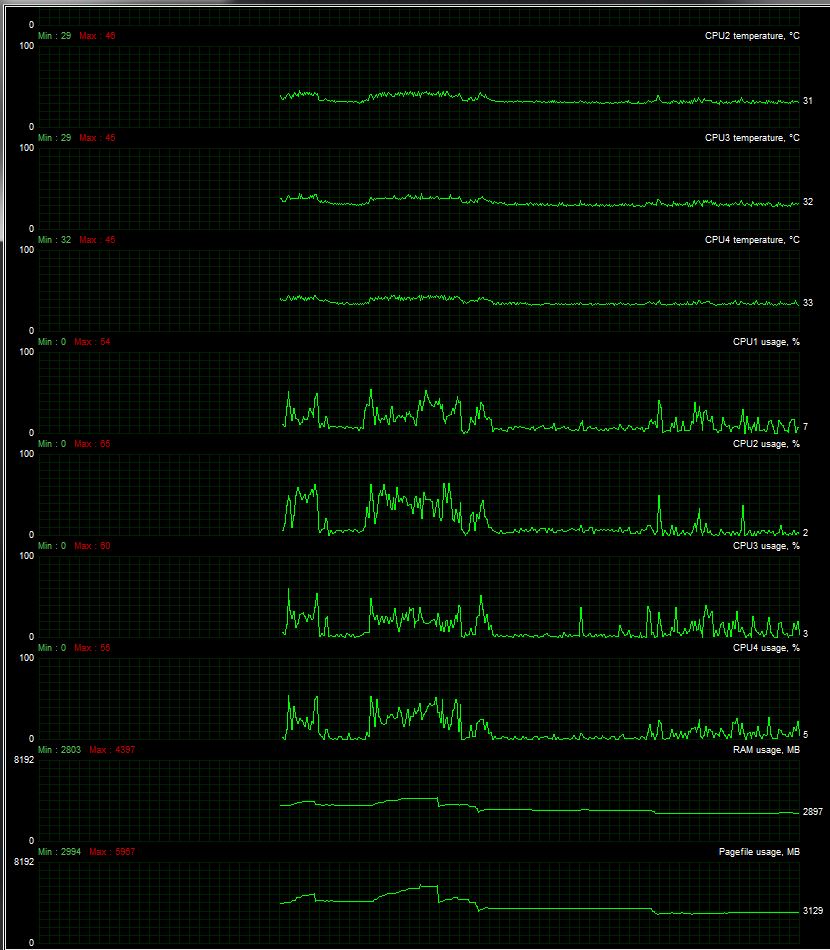
Task: Click the 8192 axis label of Pagefile usage
Action: (24, 862)
